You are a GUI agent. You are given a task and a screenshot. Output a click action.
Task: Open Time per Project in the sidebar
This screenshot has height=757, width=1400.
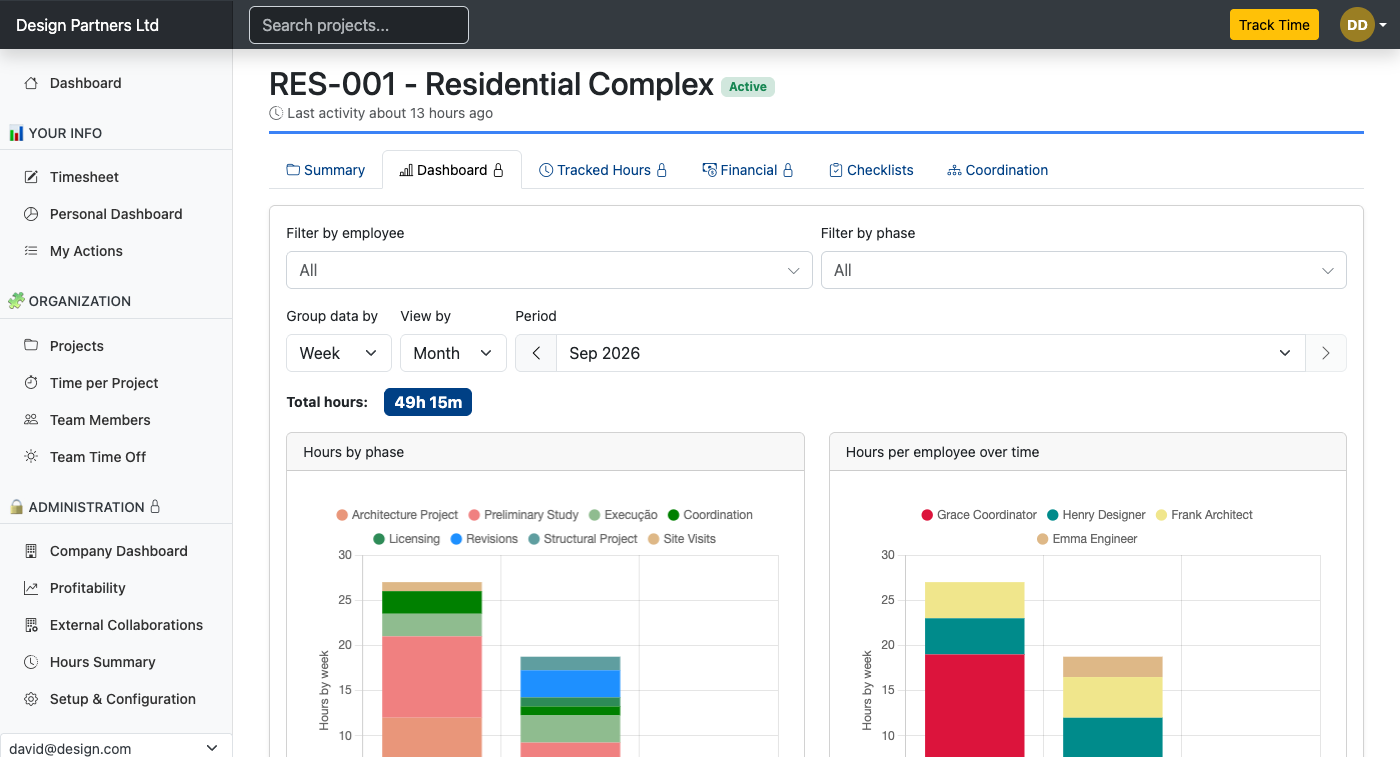point(116,383)
